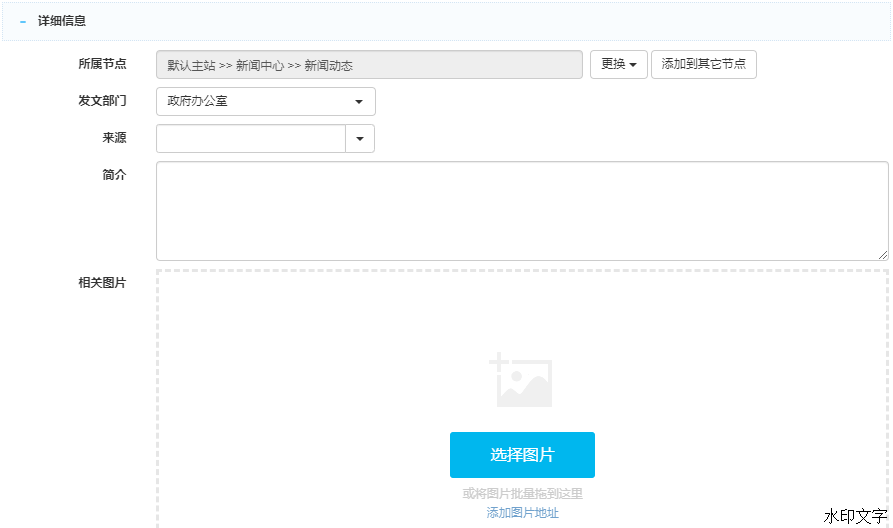Click the blue 选择图片 button
893x528 pixels.
coord(522,455)
